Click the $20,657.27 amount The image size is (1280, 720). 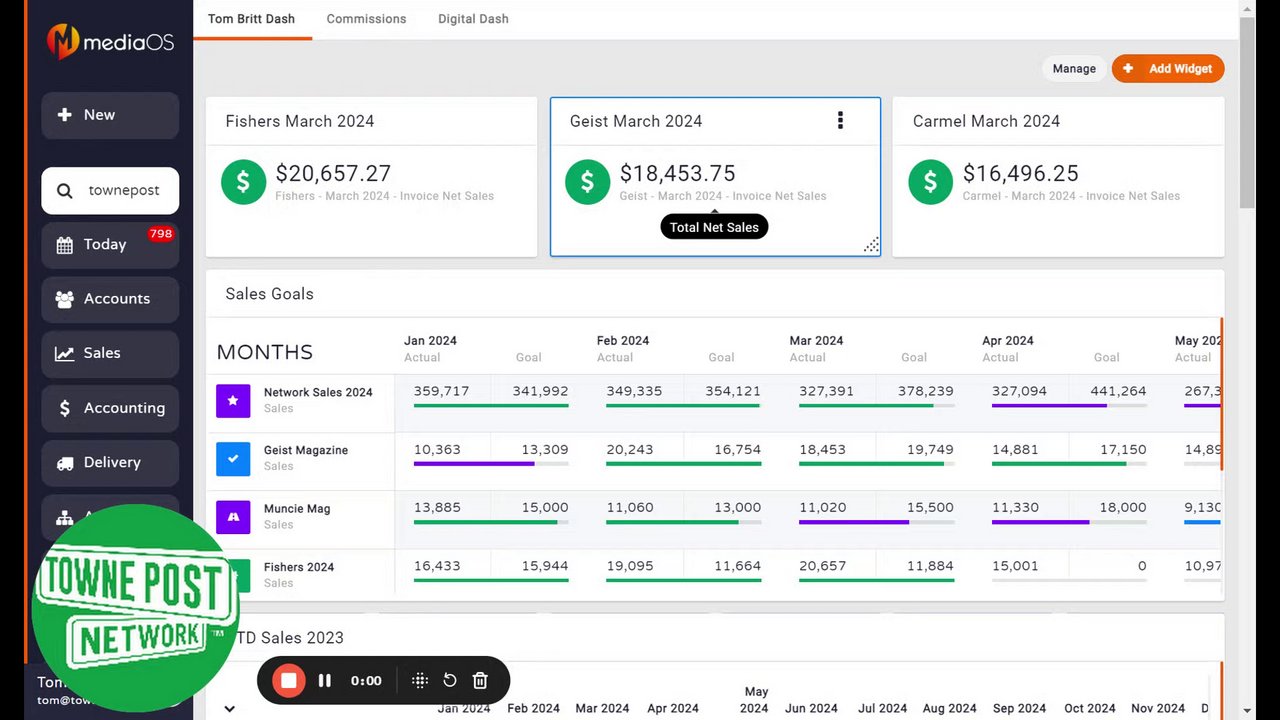pos(333,174)
